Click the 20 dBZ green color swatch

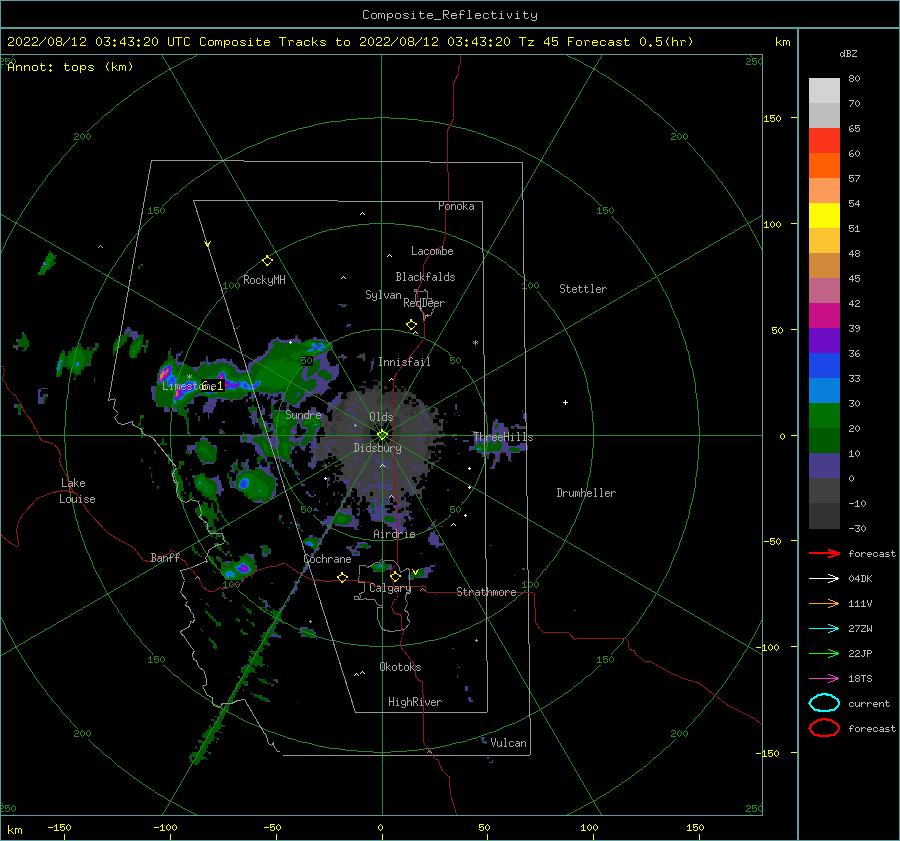824,415
